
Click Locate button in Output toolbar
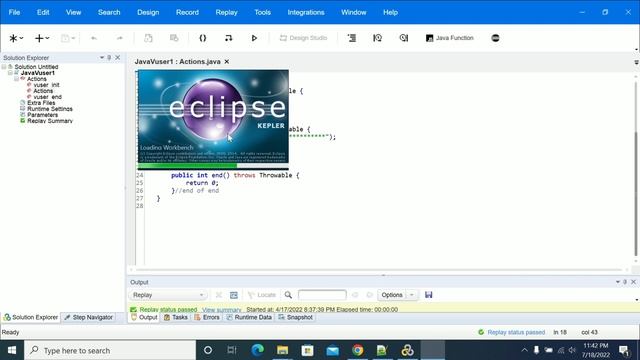point(262,295)
